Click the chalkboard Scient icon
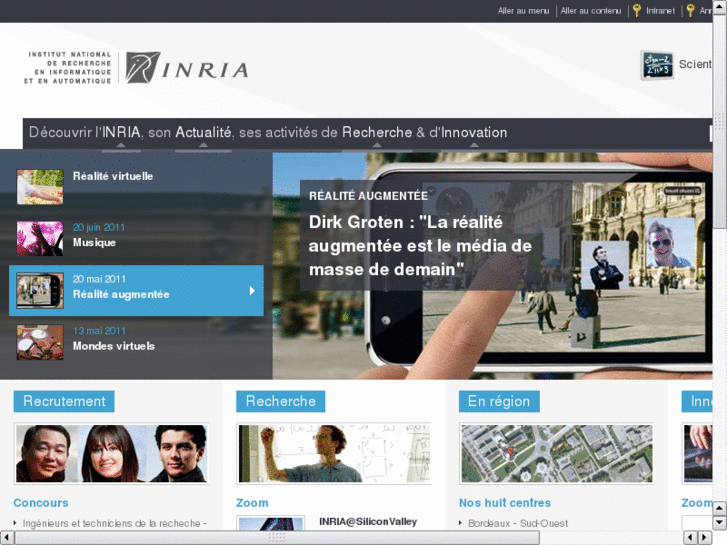This screenshot has height=545, width=727. [657, 65]
